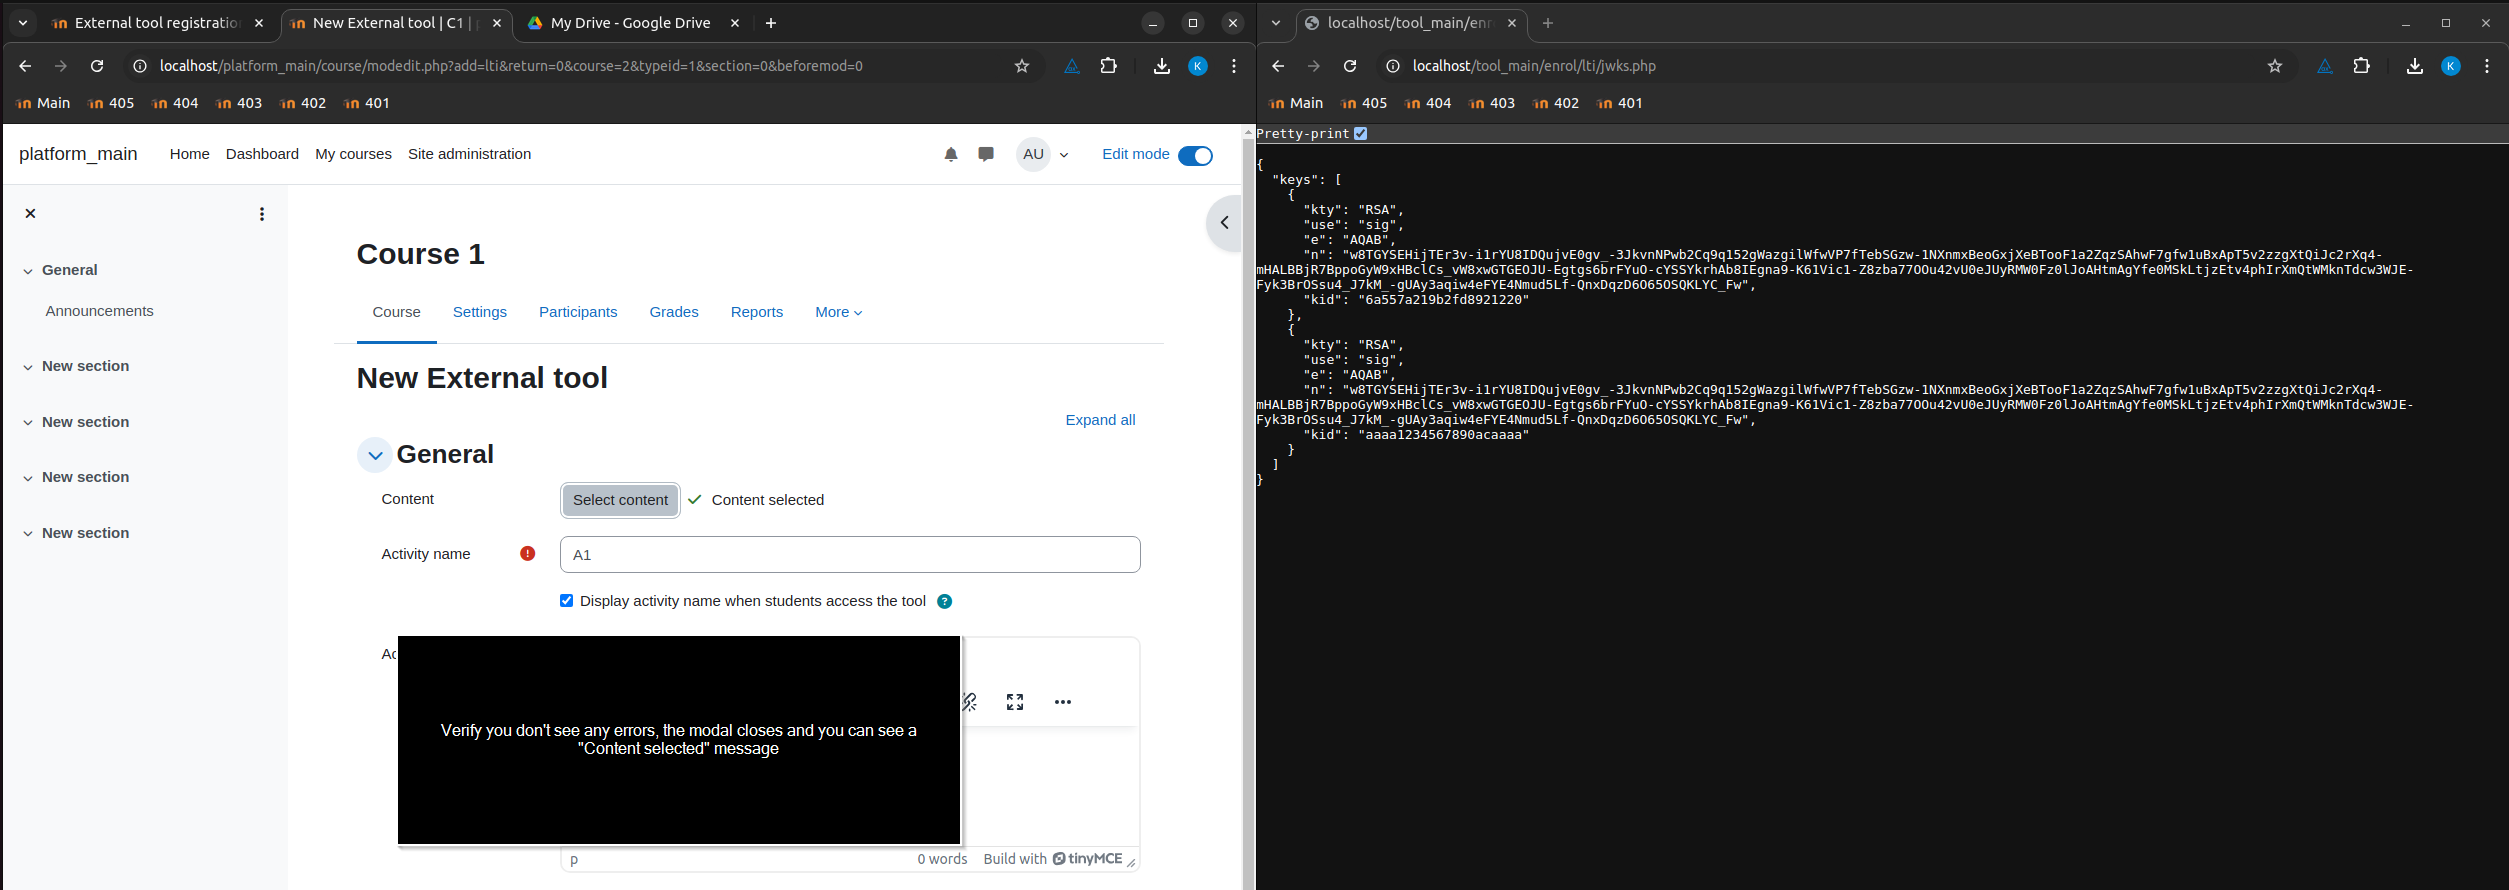Toggle TinyMCE fullscreen editor icon
2509x890 pixels.
(1015, 702)
